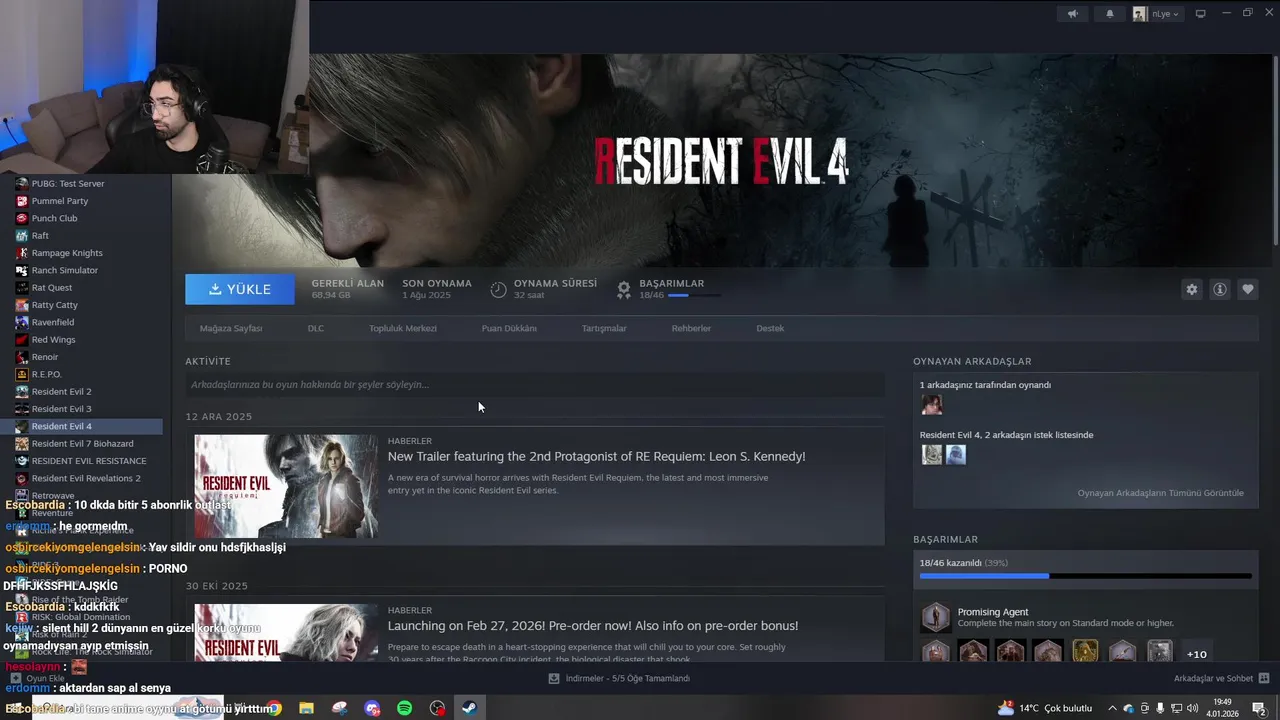Open Google Chrome from the taskbar
Screen dimensions: 1280x720
[x=274, y=708]
